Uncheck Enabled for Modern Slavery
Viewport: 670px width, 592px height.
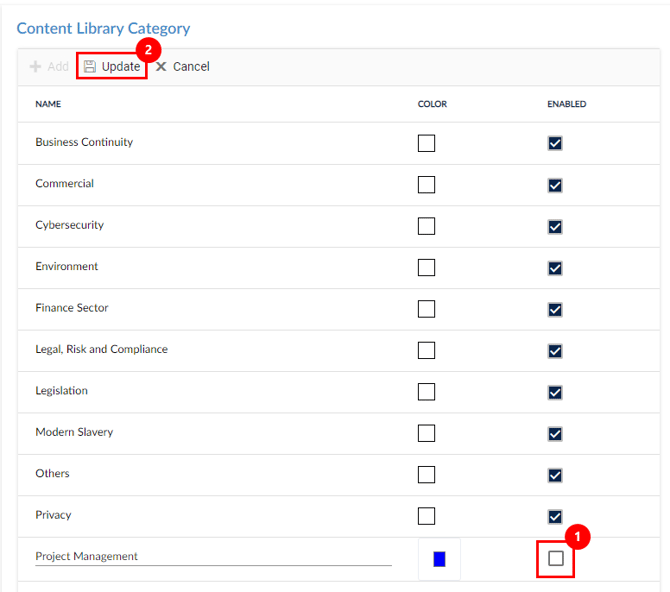point(555,433)
